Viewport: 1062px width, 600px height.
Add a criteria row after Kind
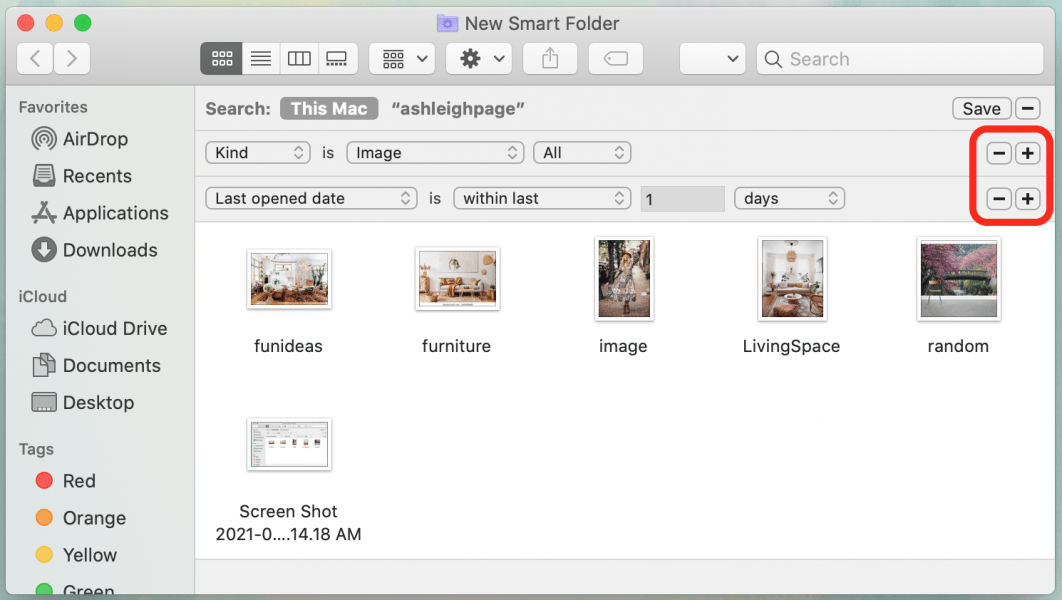(1027, 154)
